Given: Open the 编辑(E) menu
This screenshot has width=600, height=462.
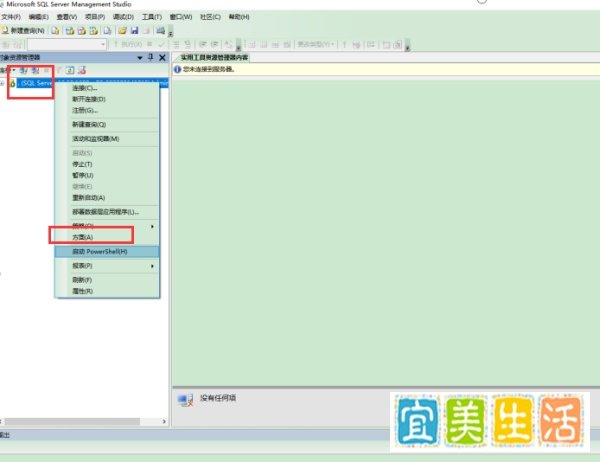Looking at the screenshot, I should [x=39, y=17].
